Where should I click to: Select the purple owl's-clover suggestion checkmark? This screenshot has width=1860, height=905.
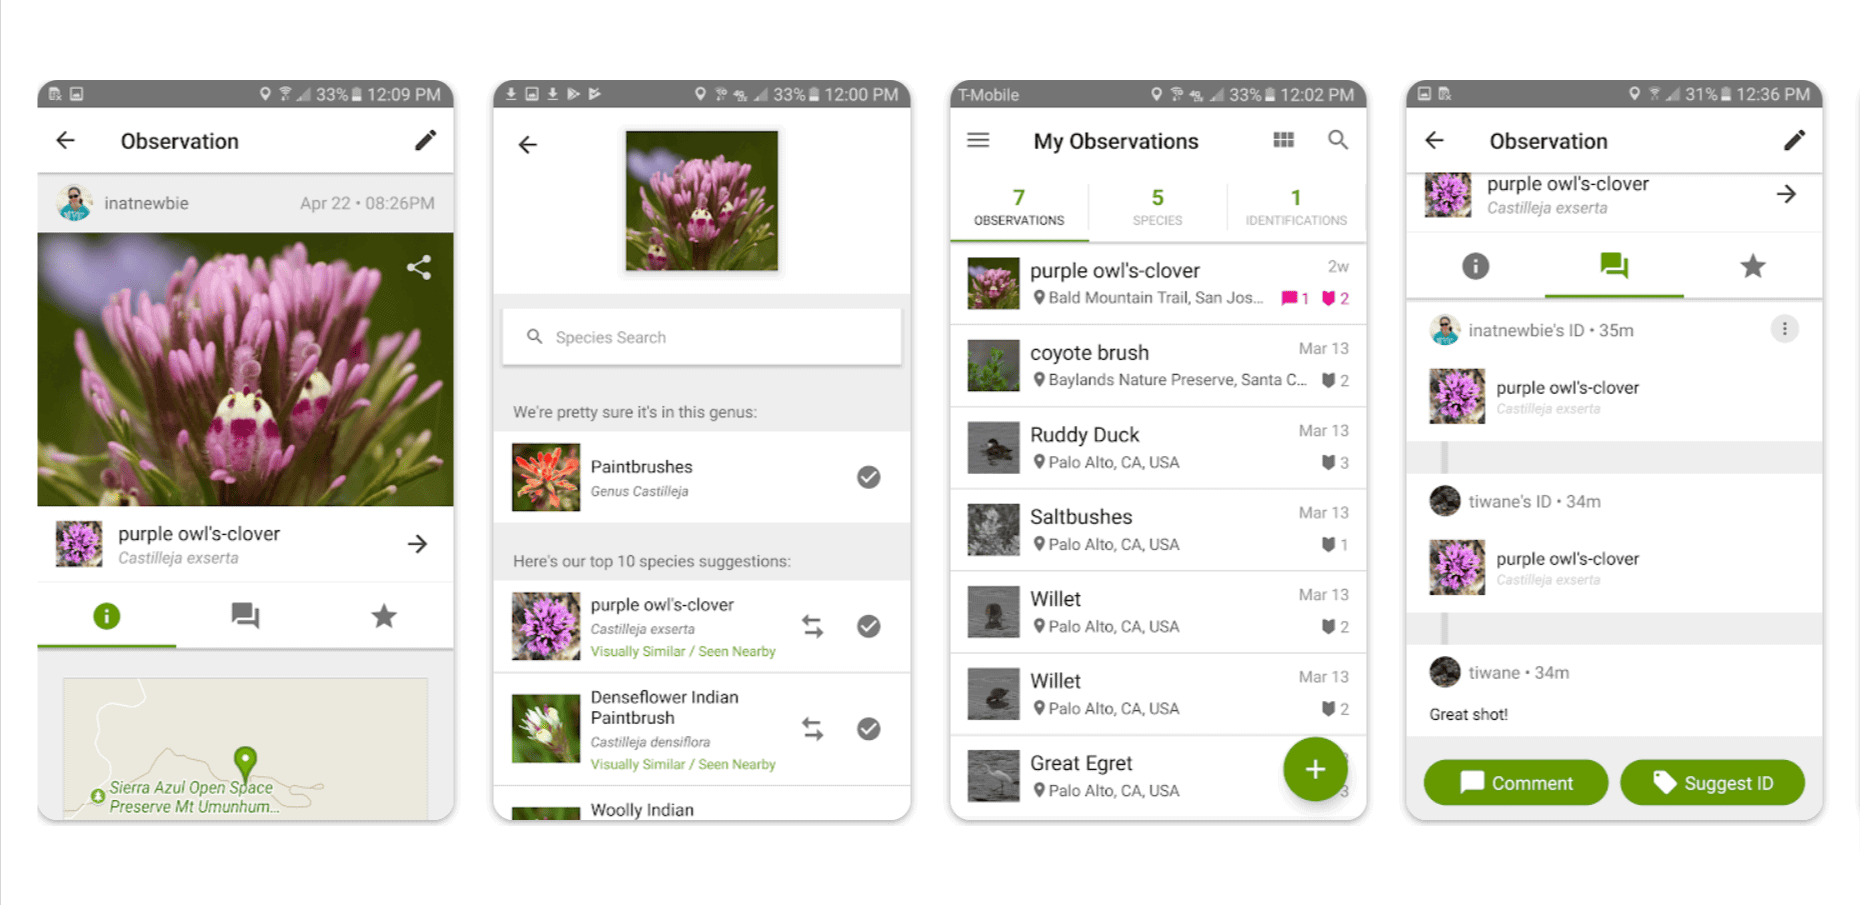[x=869, y=626]
